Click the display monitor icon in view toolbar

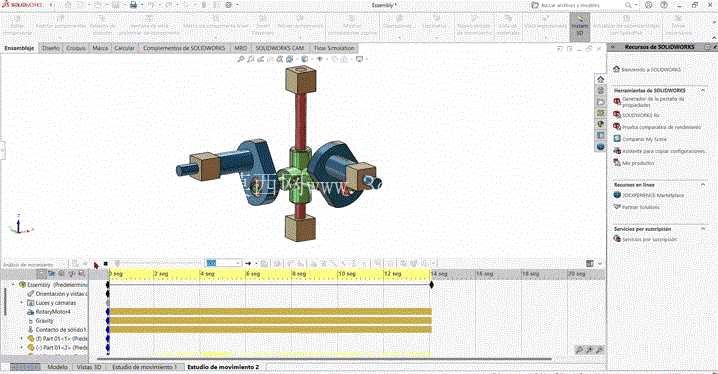[359, 59]
